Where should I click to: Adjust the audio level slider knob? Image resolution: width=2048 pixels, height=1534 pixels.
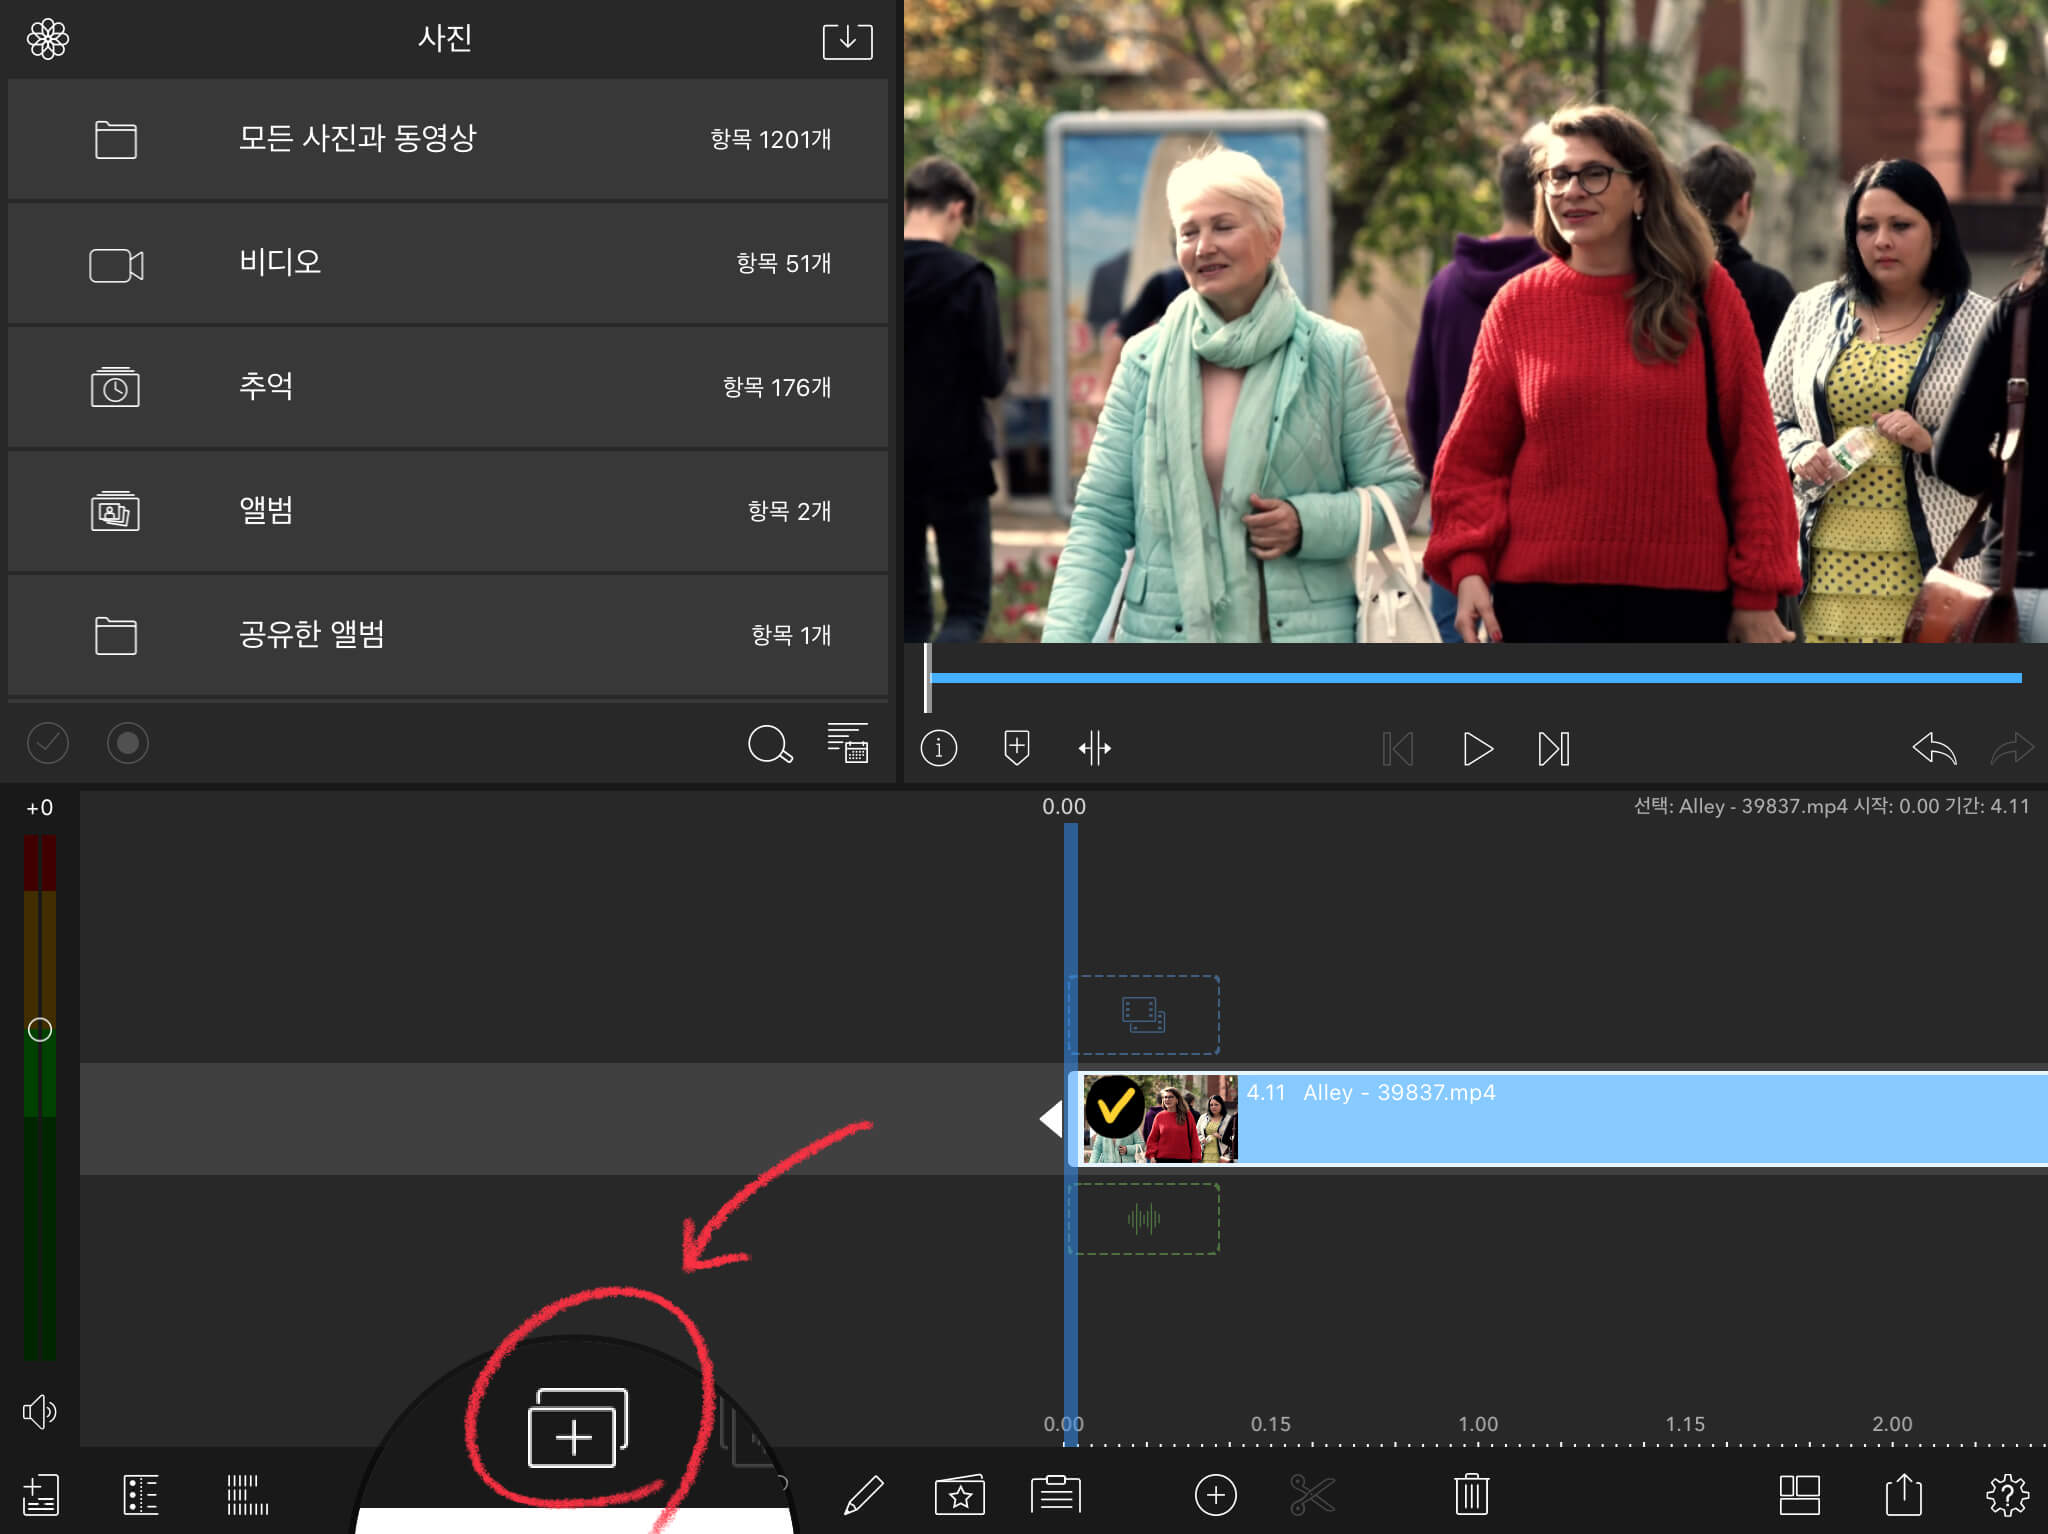[40, 1029]
